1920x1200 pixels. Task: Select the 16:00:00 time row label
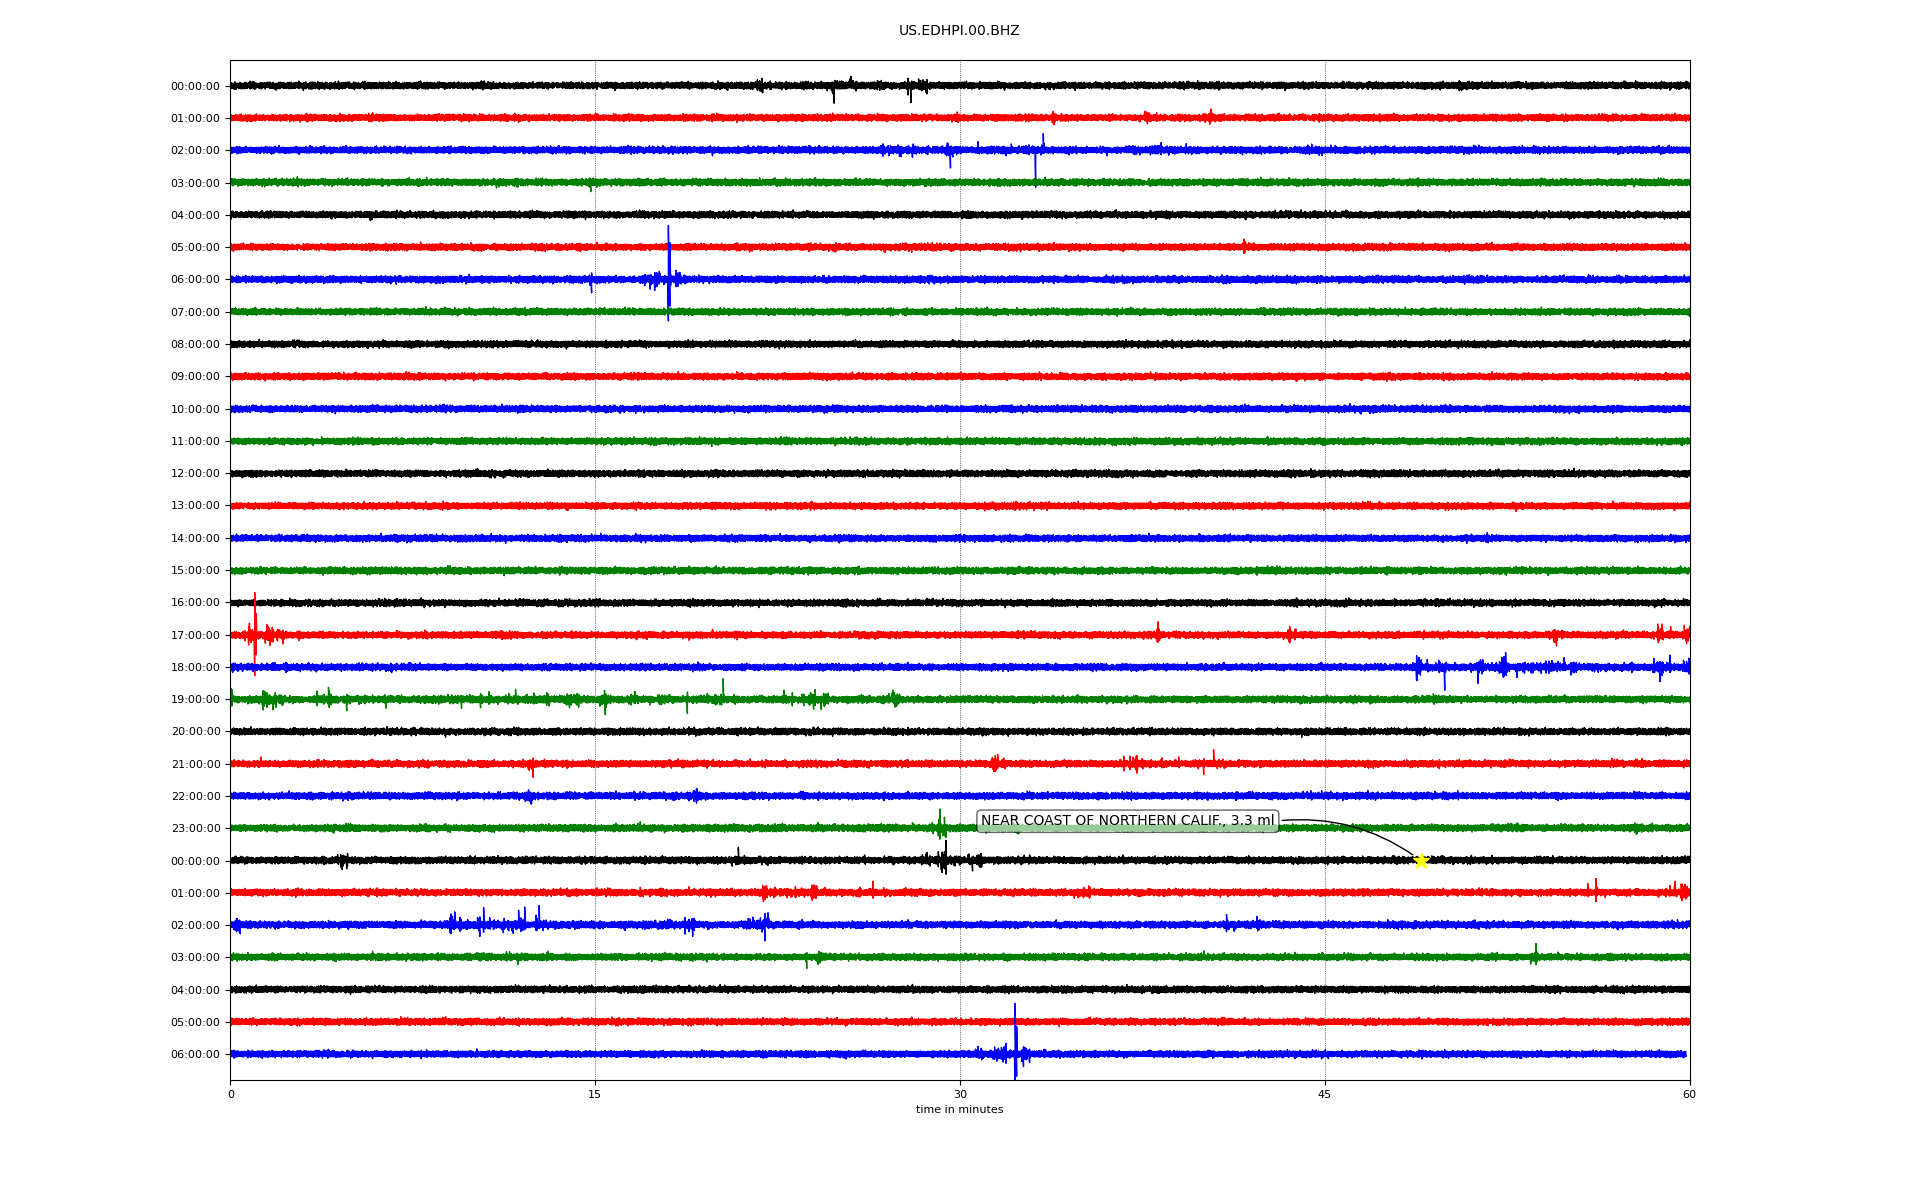tap(195, 603)
